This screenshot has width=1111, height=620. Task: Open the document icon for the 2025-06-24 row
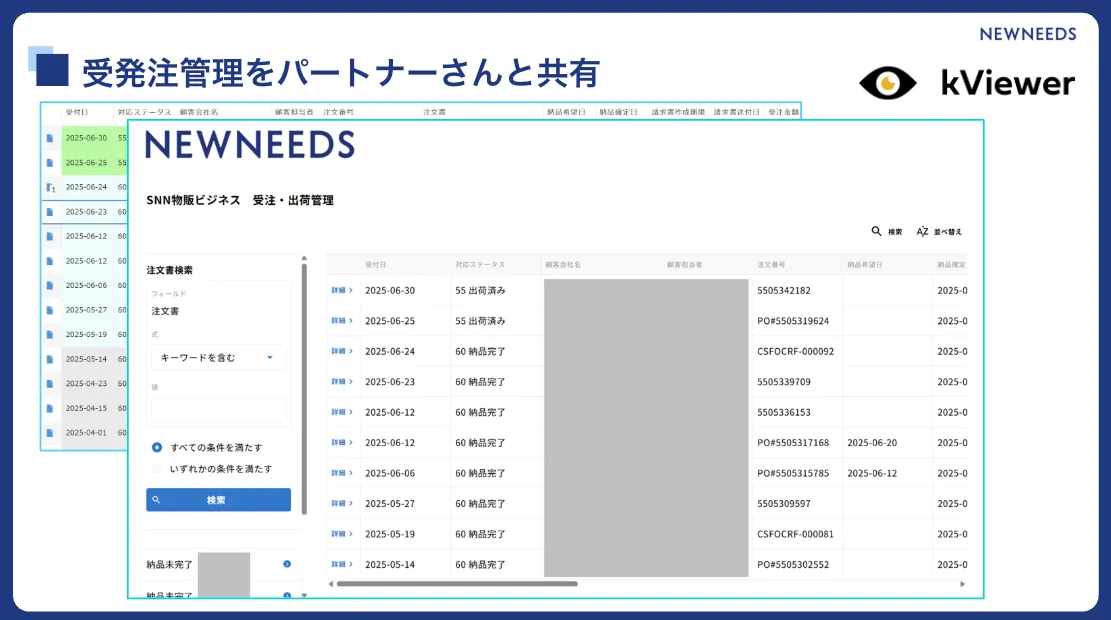click(x=50, y=187)
